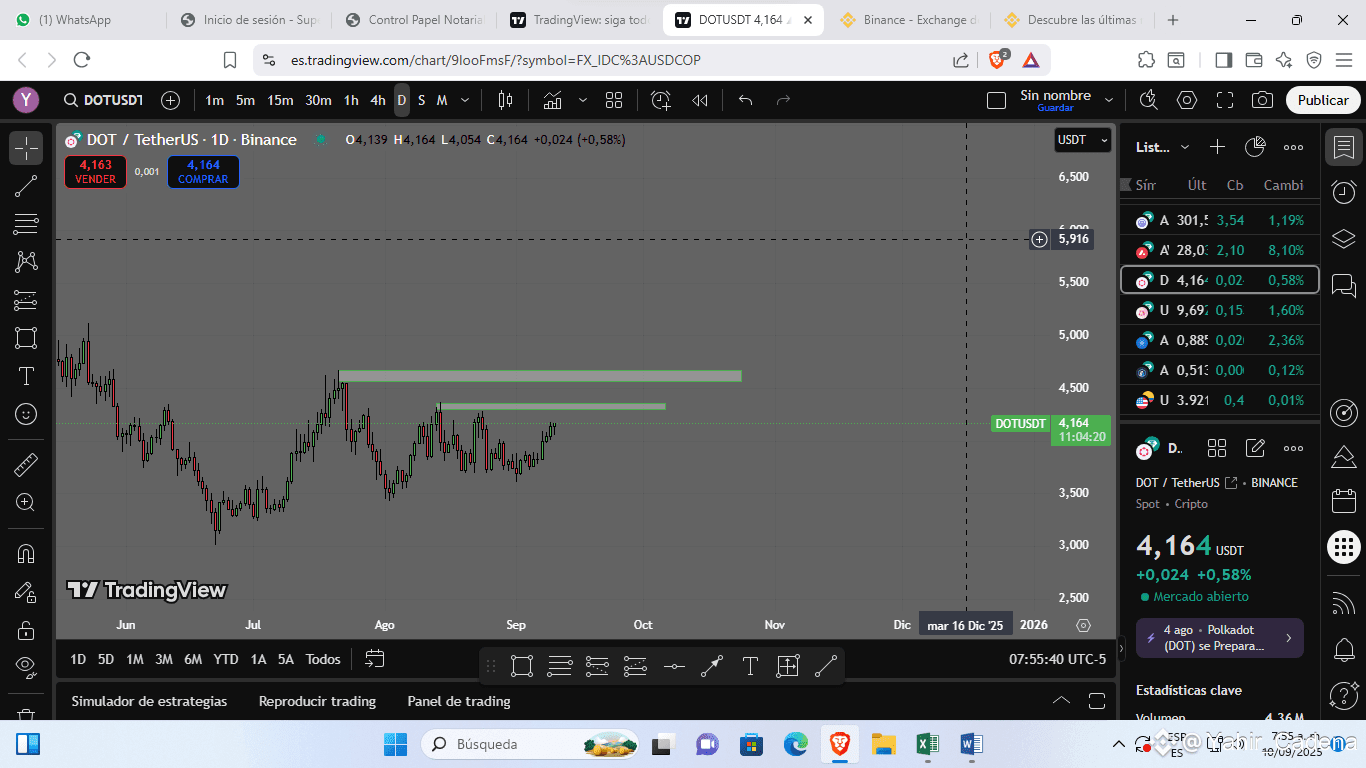The image size is (1366, 768).
Task: Switch to Simulador de estrategias tab
Action: click(149, 701)
